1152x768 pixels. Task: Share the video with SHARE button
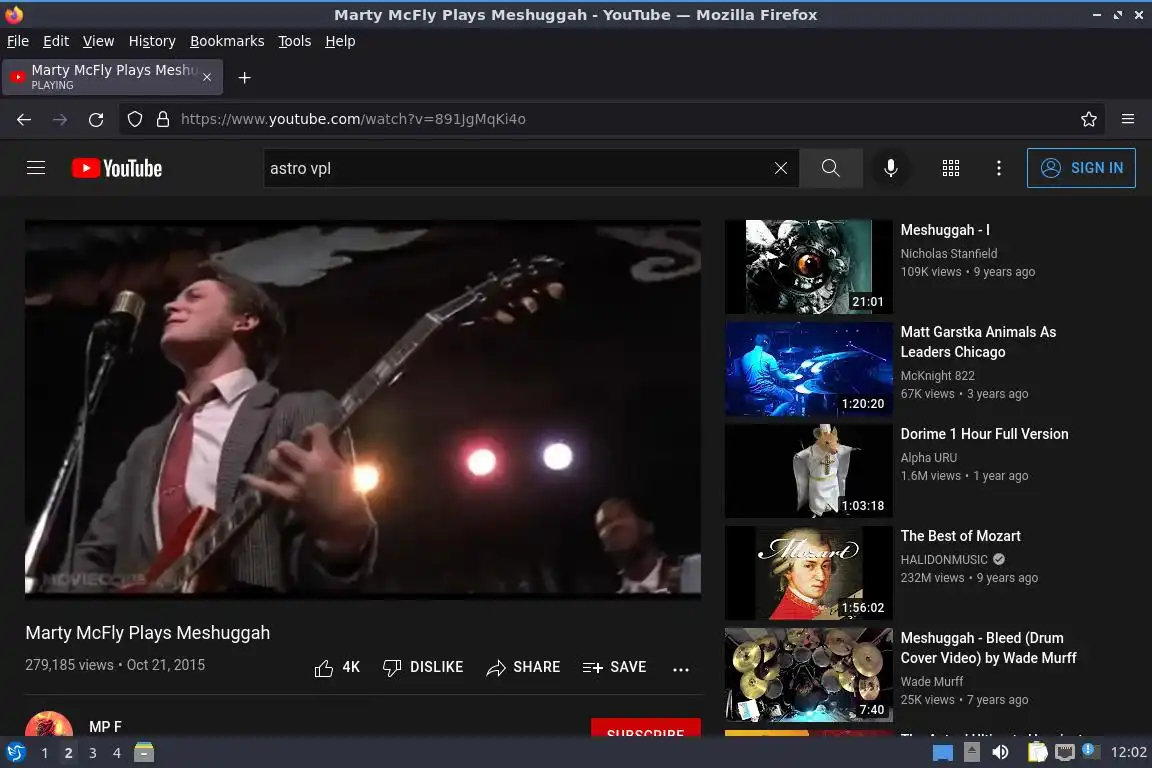[523, 667]
